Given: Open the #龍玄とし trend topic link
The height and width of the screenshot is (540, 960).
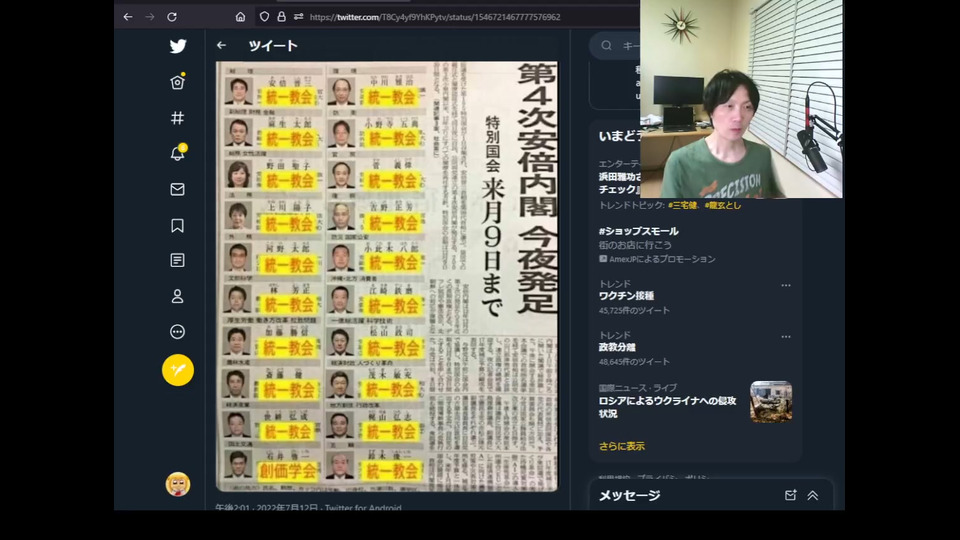Looking at the screenshot, I should (x=722, y=205).
